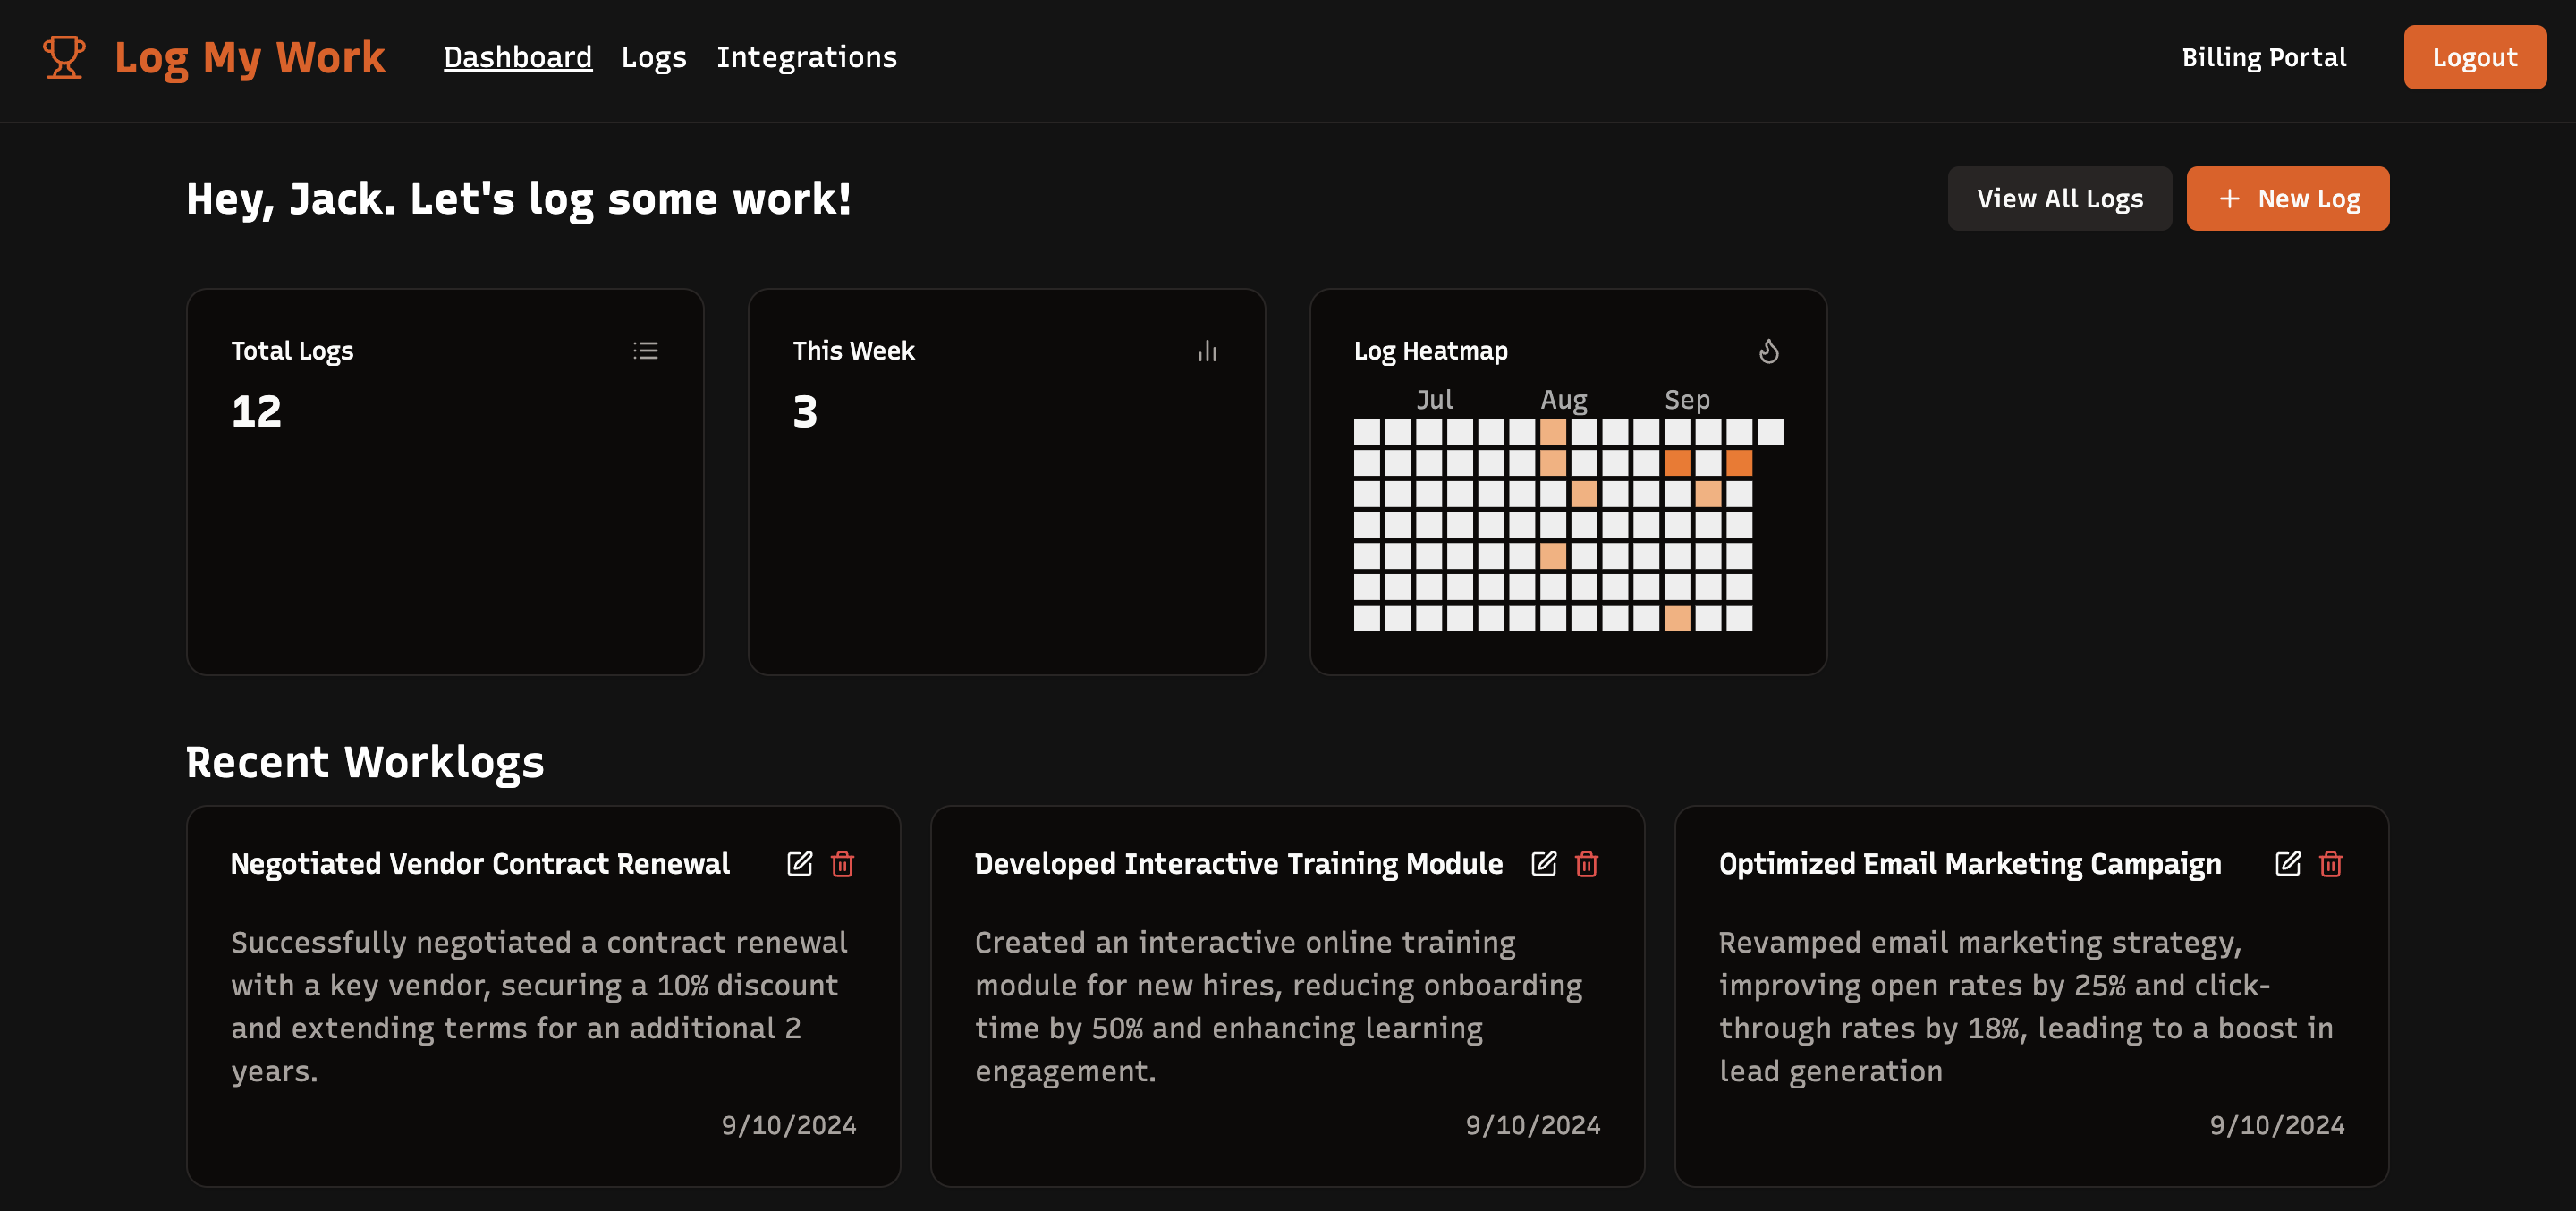The image size is (2576, 1211).
Task: Go to the Dashboard tab
Action: click(x=518, y=57)
